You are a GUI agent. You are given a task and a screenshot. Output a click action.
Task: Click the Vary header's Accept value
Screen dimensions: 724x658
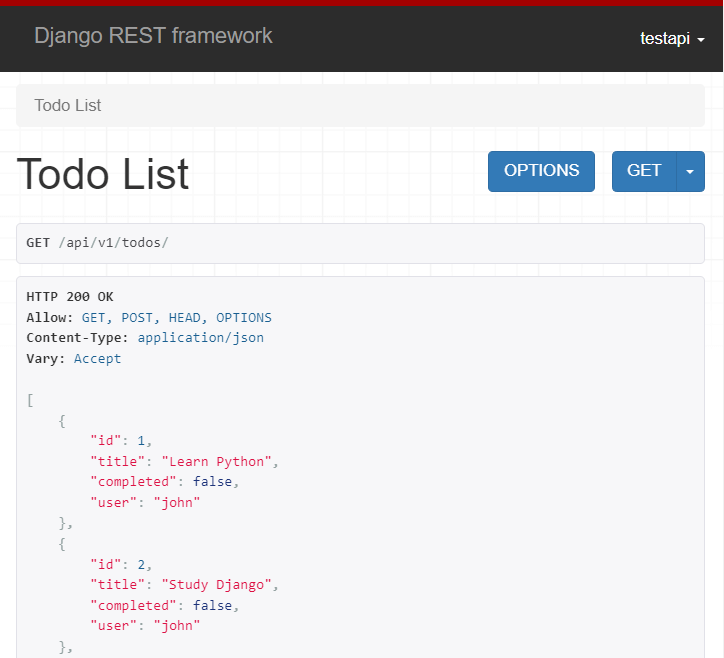tap(97, 358)
